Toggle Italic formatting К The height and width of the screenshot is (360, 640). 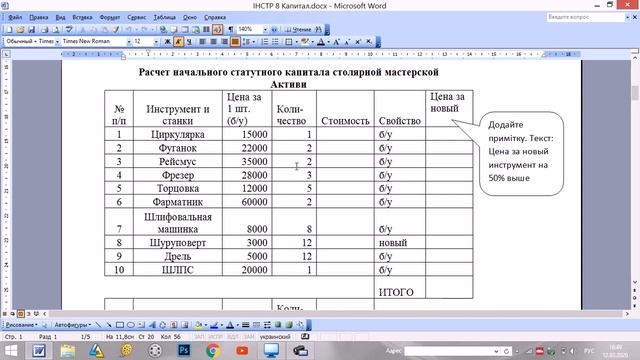pos(178,42)
